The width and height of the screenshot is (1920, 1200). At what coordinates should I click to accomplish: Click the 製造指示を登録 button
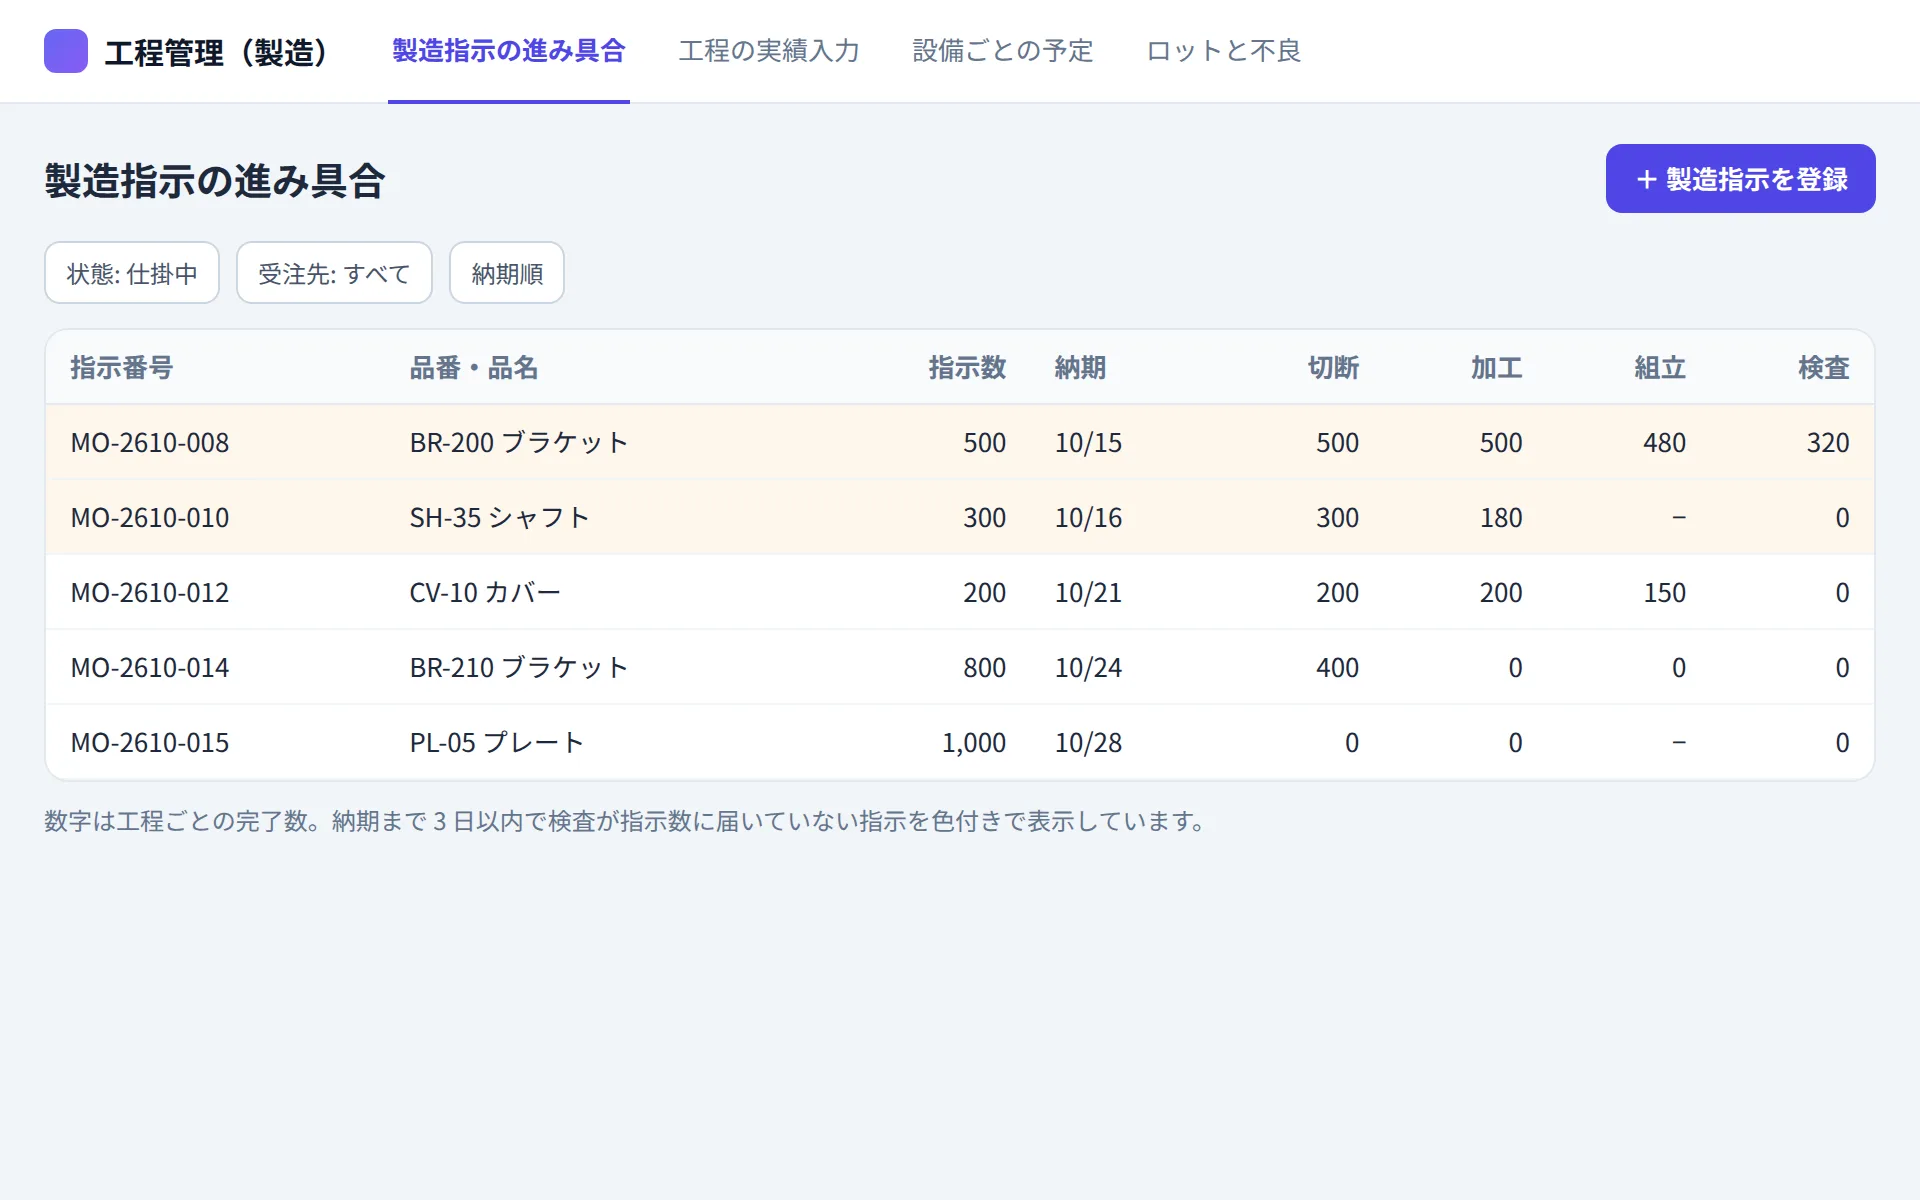click(1740, 179)
